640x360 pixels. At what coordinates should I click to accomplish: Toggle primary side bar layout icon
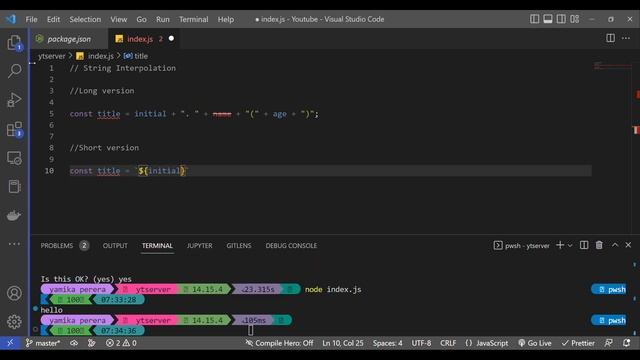click(x=534, y=19)
